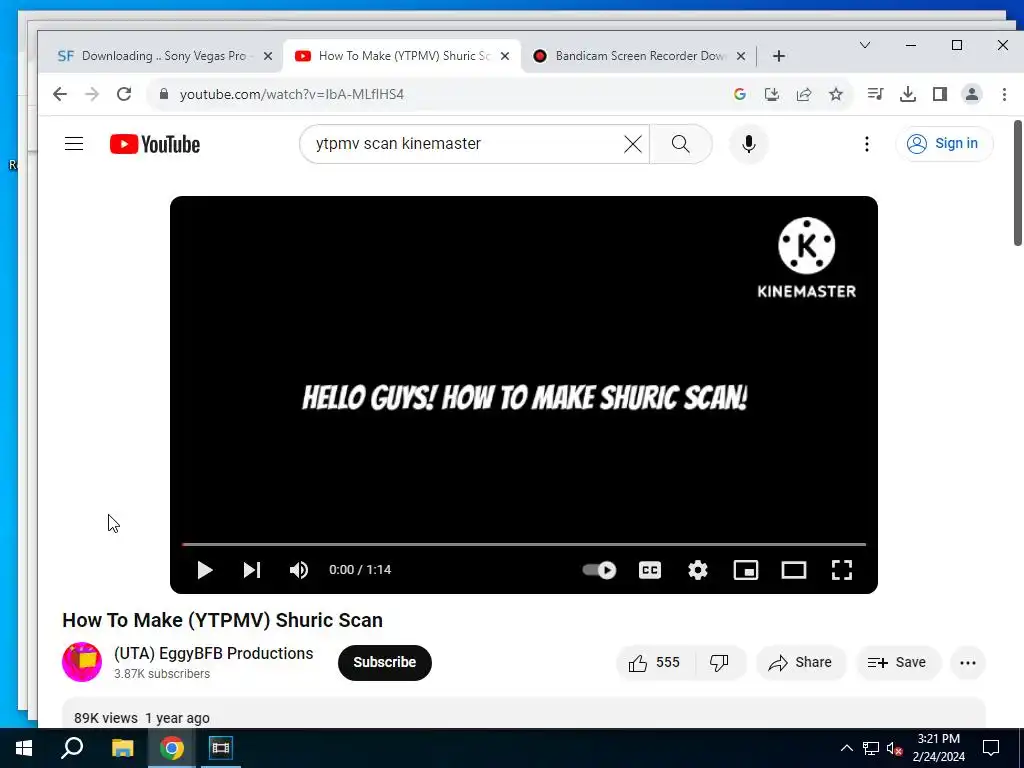The width and height of the screenshot is (1024, 768).
Task: Clear the search query with X
Action: click(632, 144)
